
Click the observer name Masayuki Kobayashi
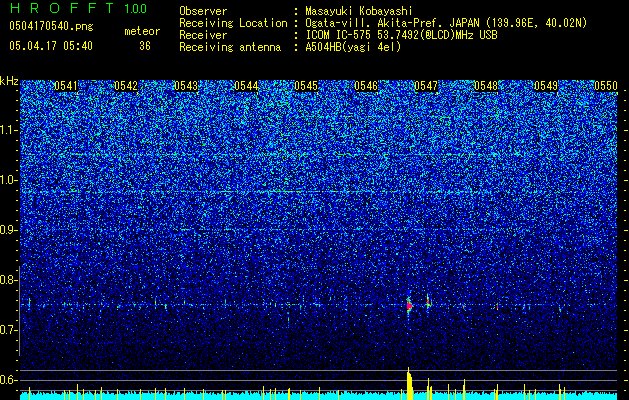click(x=358, y=11)
